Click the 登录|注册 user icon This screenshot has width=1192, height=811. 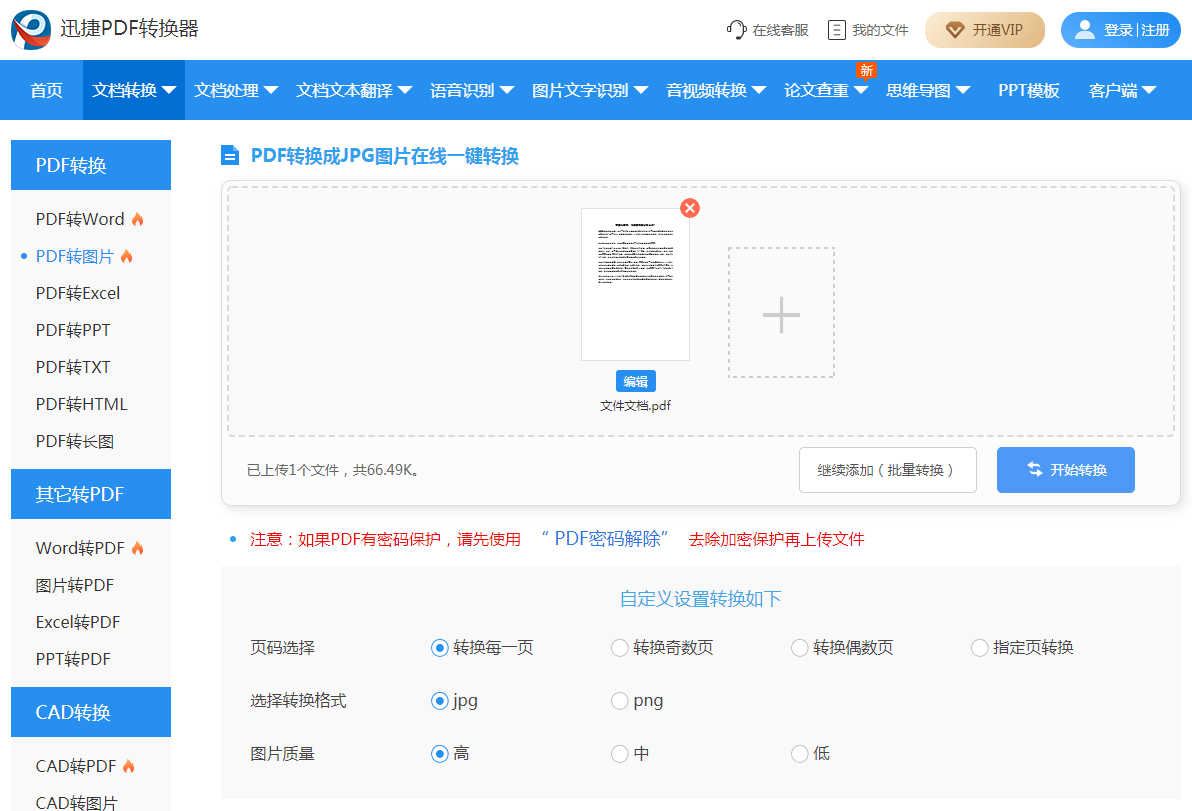point(1084,29)
